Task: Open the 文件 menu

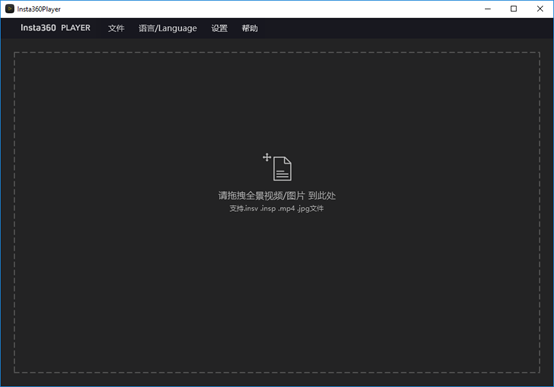Action: 116,28
